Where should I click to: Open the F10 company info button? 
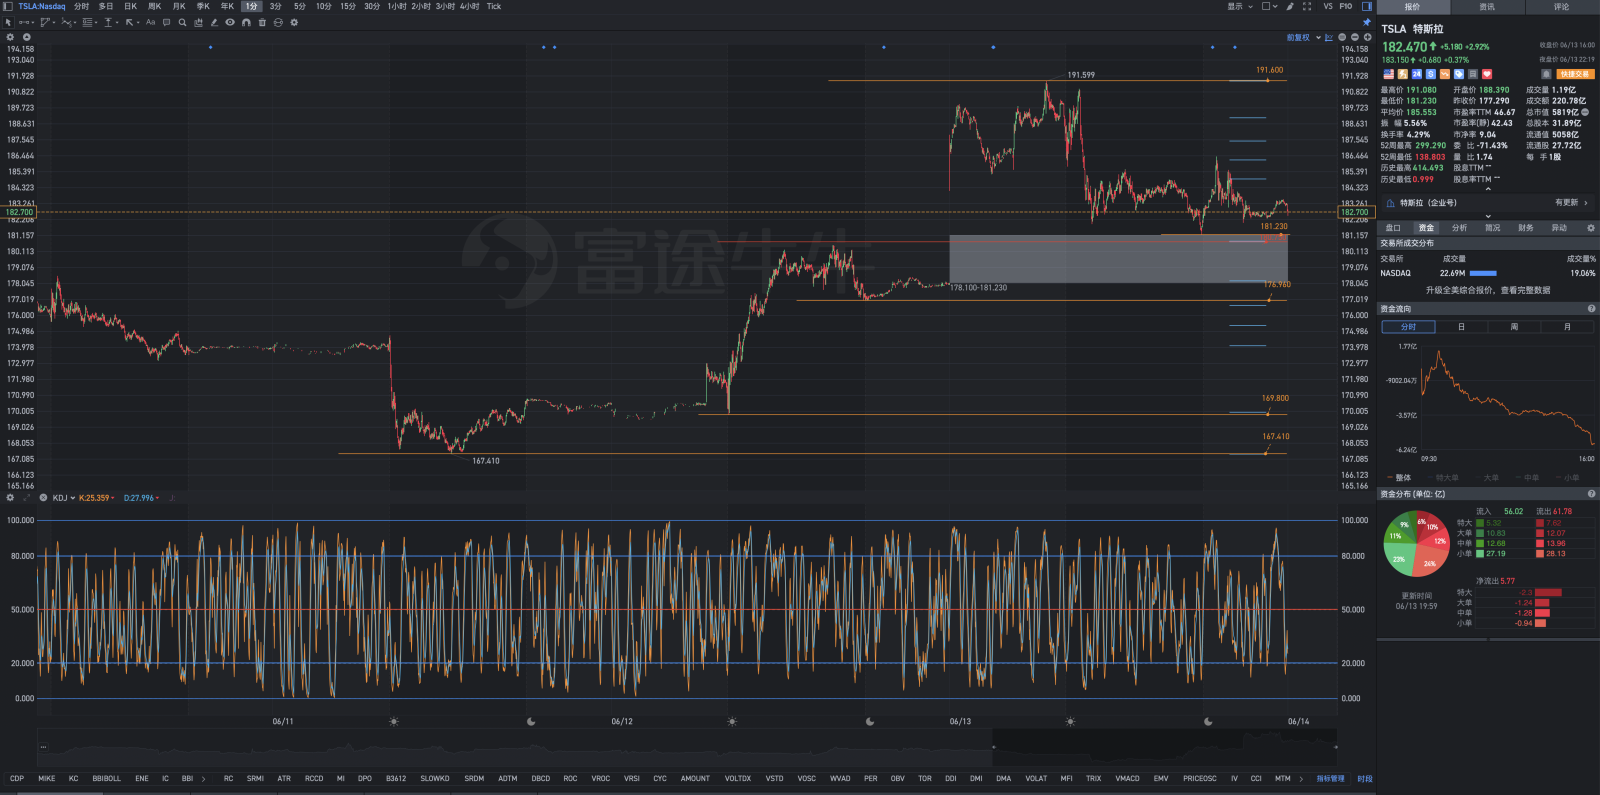1346,6
